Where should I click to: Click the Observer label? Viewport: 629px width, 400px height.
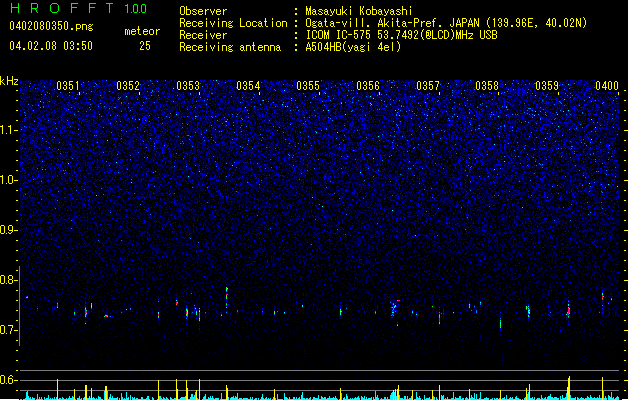(203, 11)
